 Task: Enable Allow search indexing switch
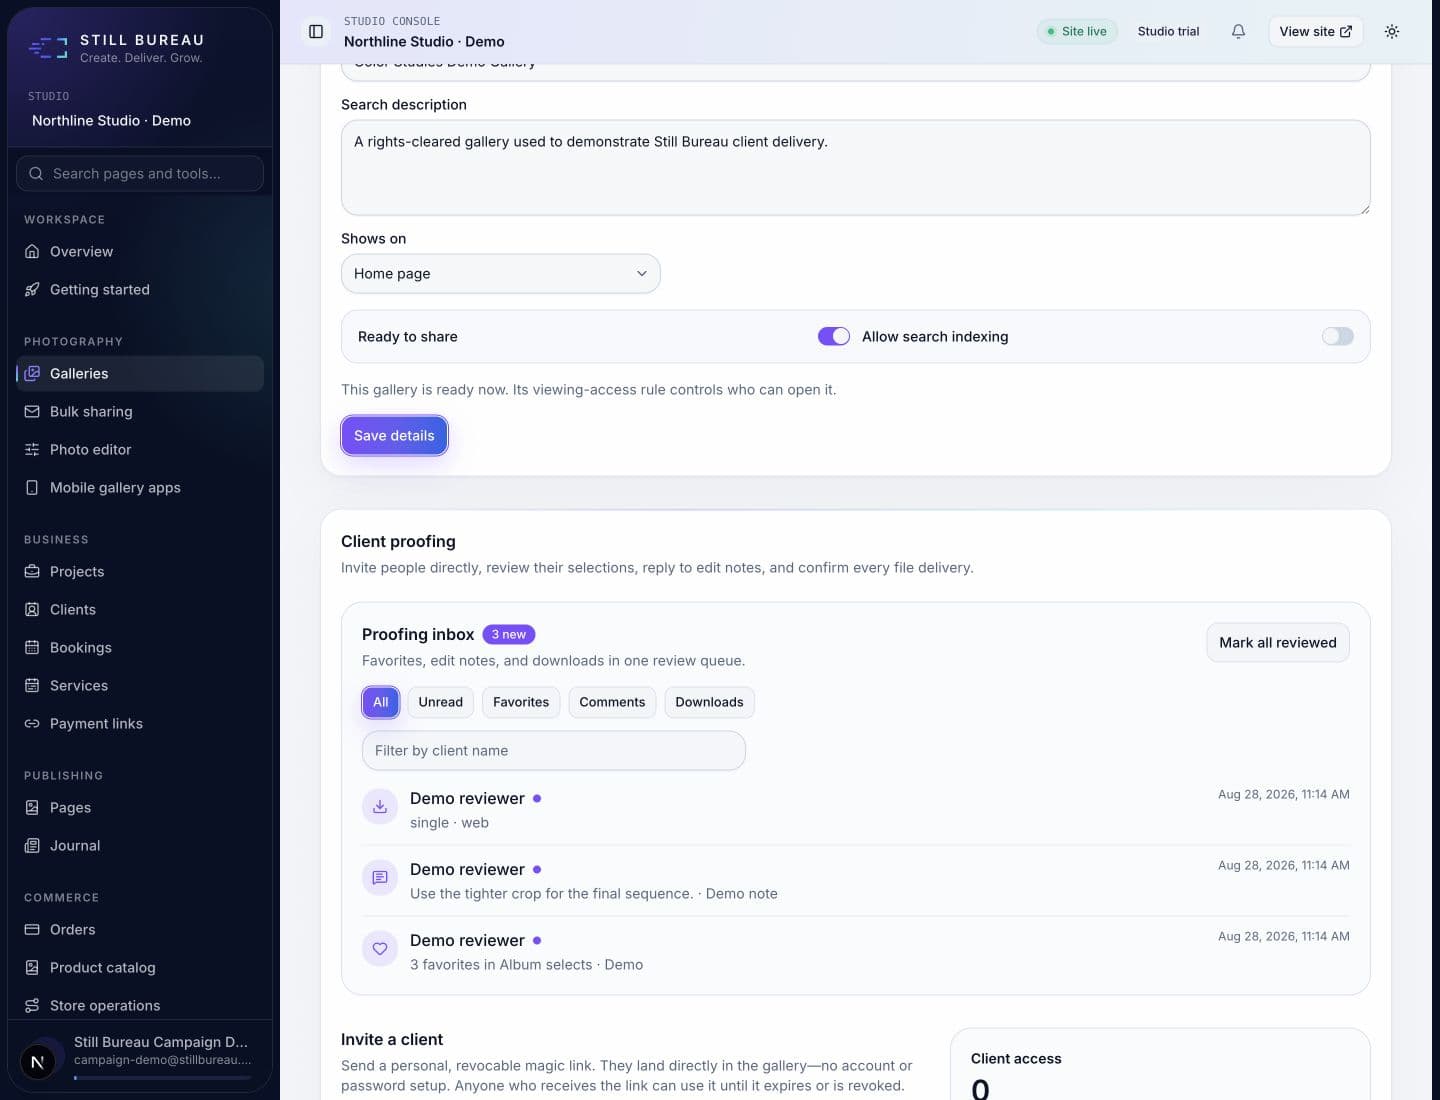[x=1337, y=337]
